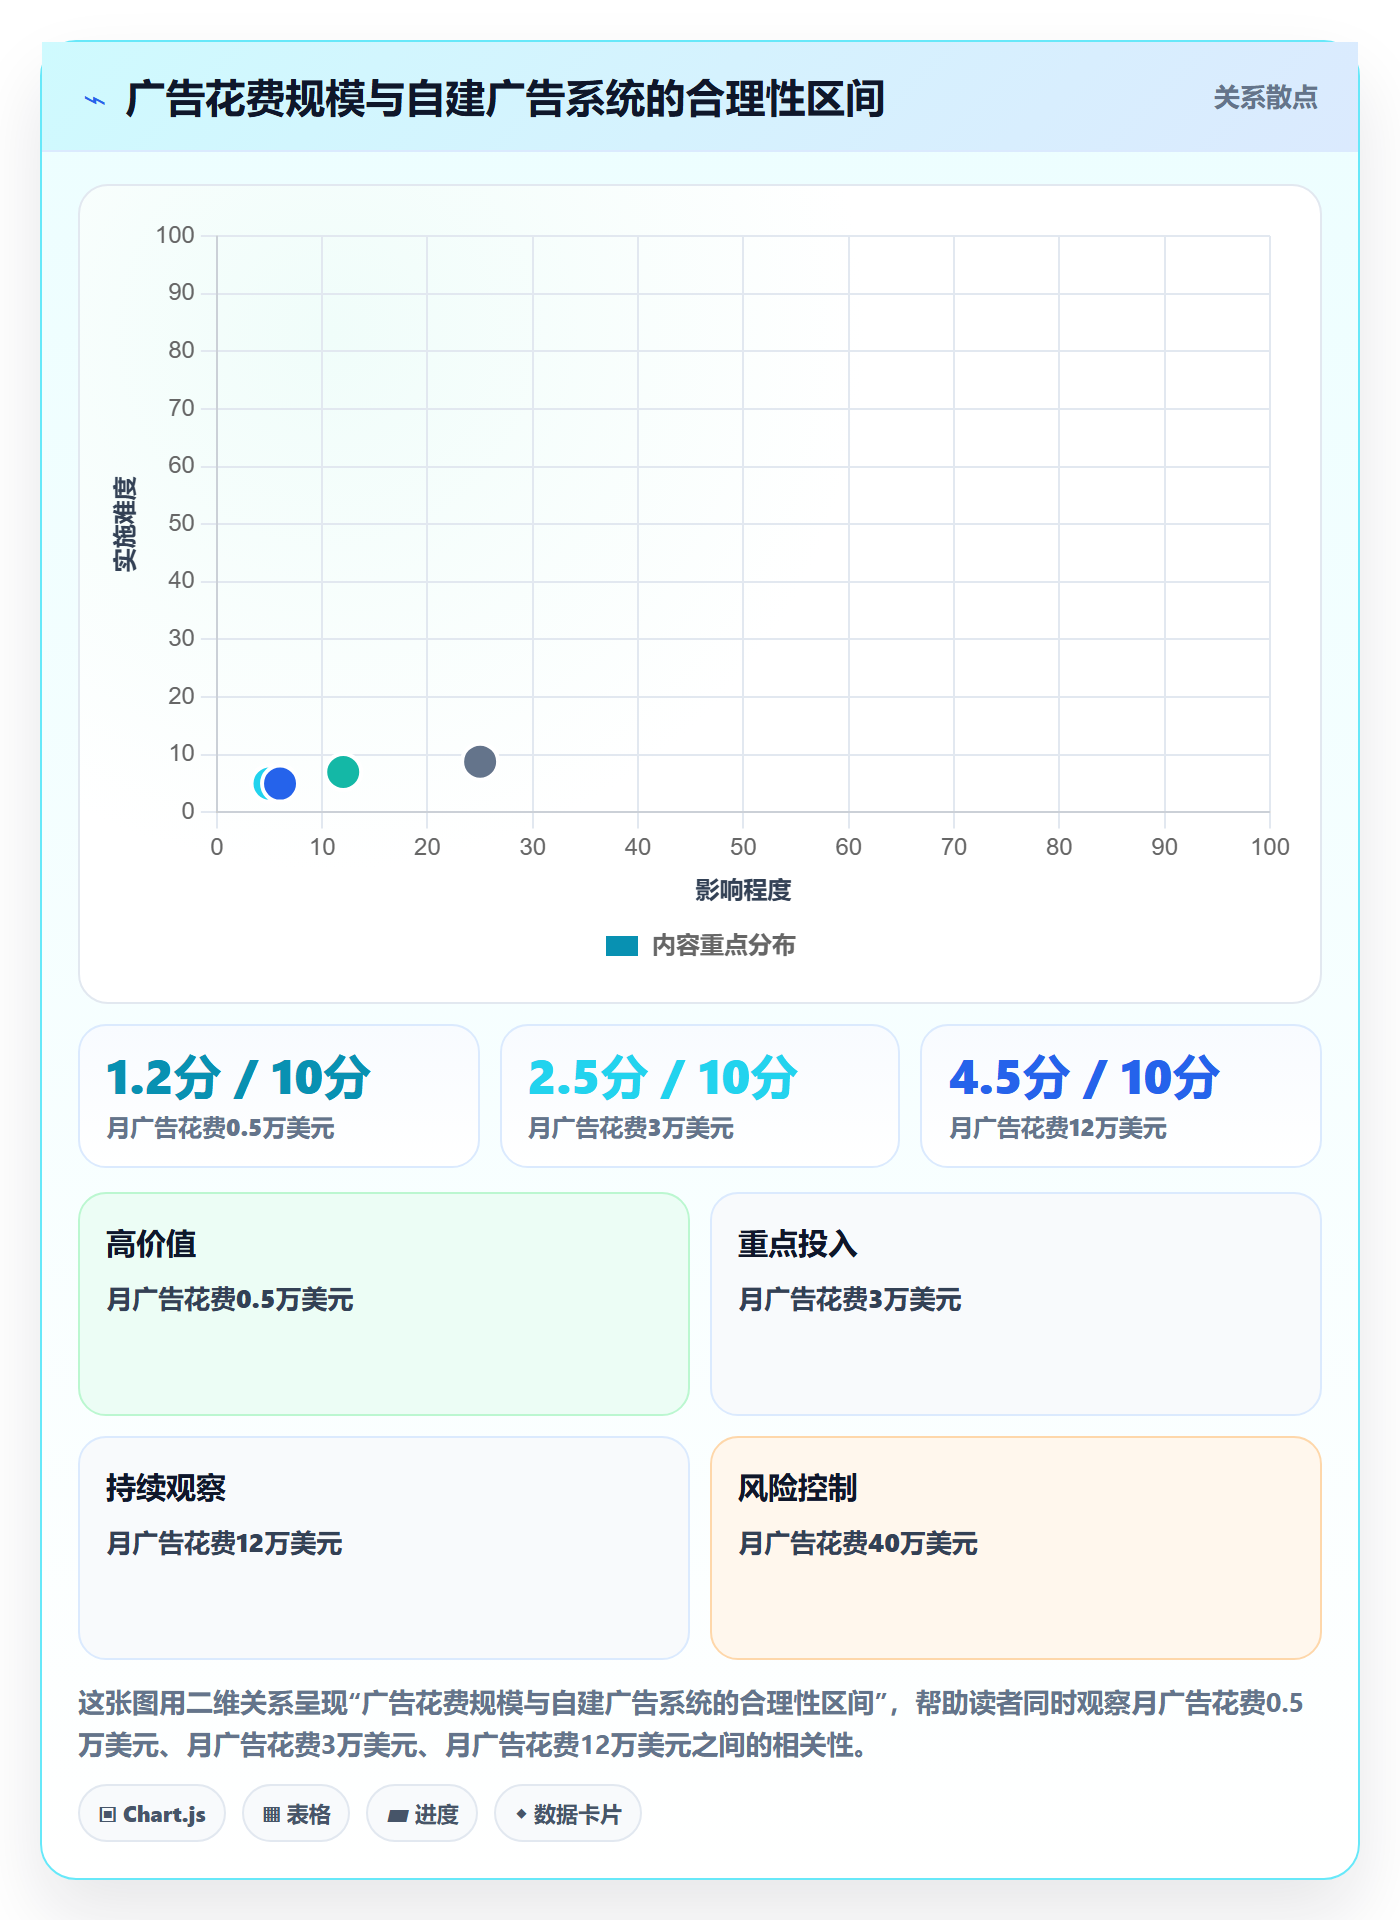This screenshot has height=1920, width=1400.
Task: Click 月广告花费12万美元 in the 持续观察 card
Action: point(224,1544)
